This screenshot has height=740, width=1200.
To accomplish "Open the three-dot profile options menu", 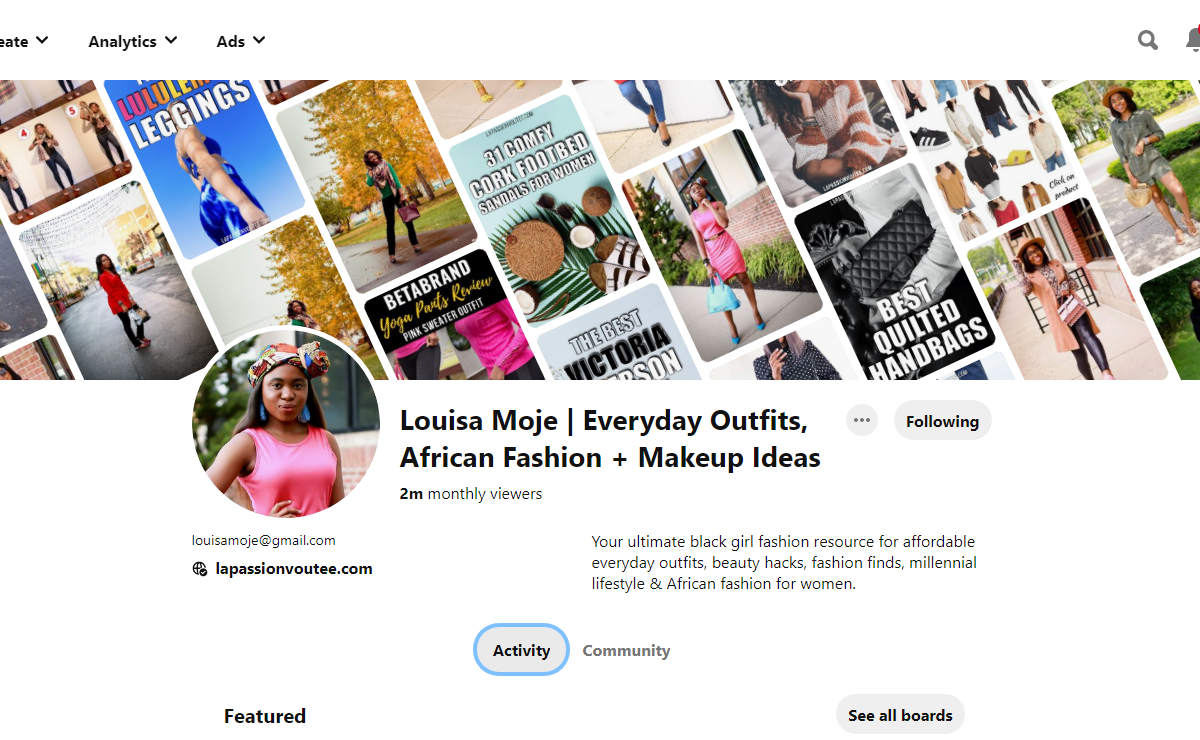I will click(x=862, y=420).
